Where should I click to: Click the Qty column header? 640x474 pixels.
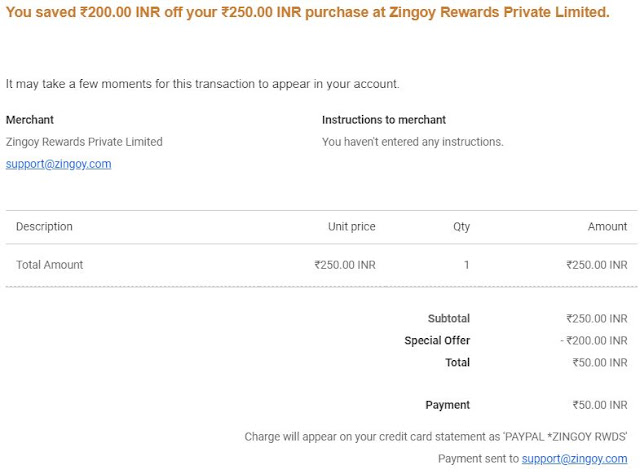click(462, 227)
